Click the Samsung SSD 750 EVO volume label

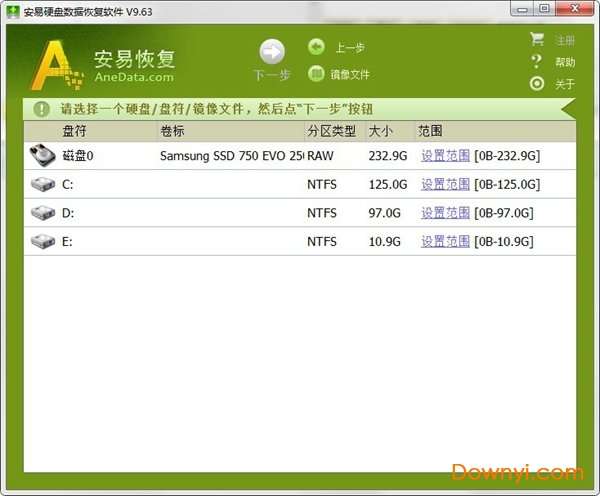232,156
